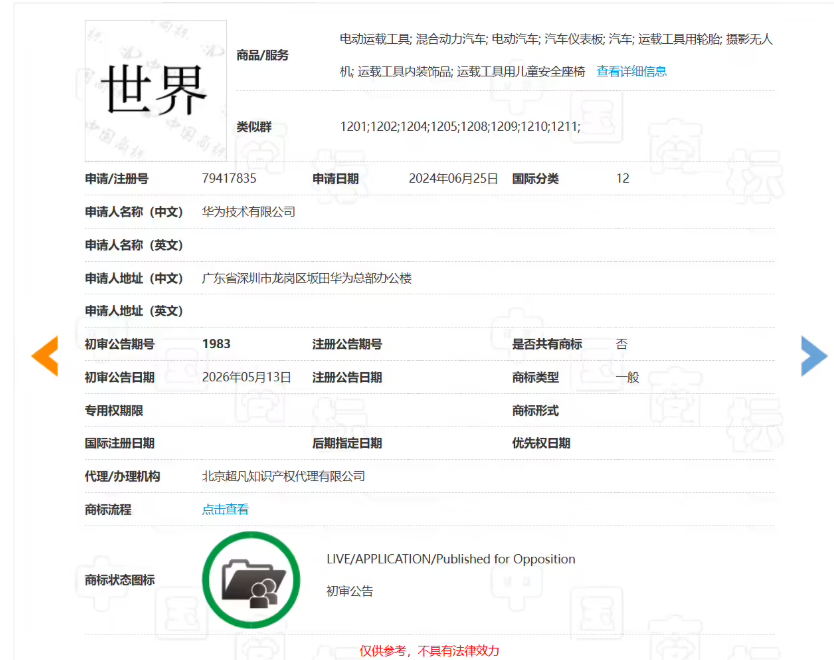This screenshot has width=834, height=660.
Task: Open 查看详细信息 link for goods/services
Action: (x=631, y=71)
